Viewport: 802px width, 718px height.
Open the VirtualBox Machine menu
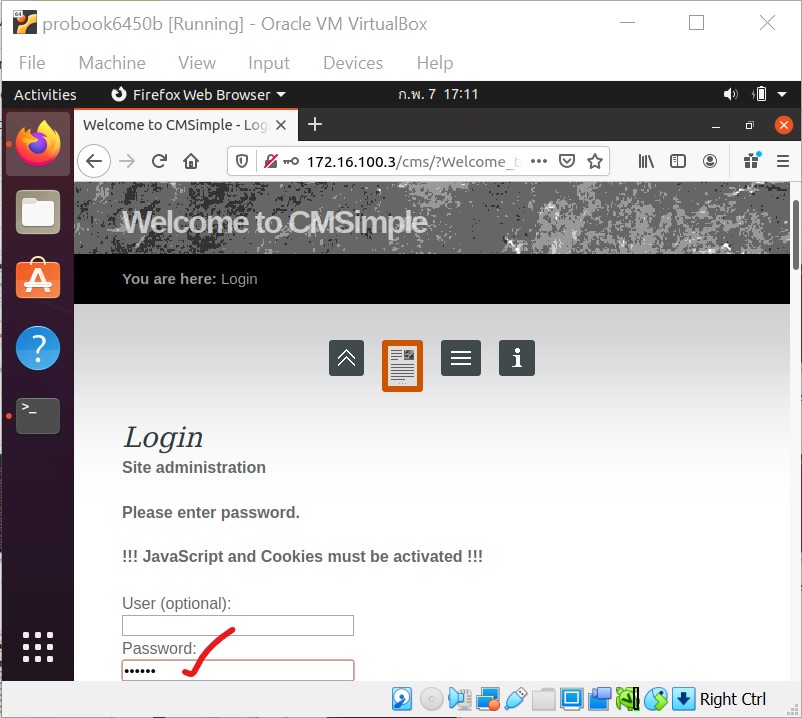pos(112,63)
